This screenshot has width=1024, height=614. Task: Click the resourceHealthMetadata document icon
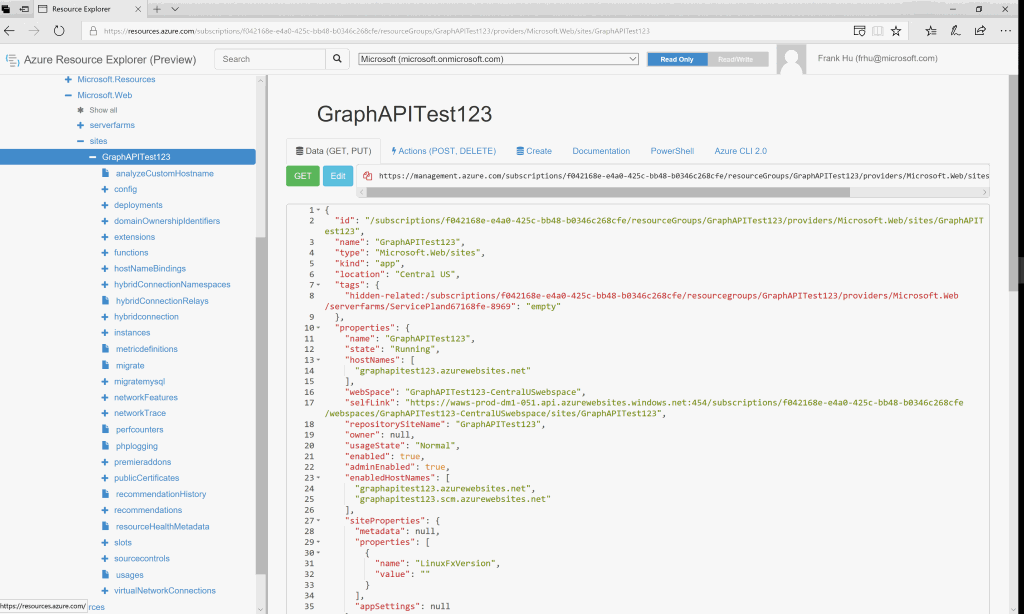tap(105, 526)
